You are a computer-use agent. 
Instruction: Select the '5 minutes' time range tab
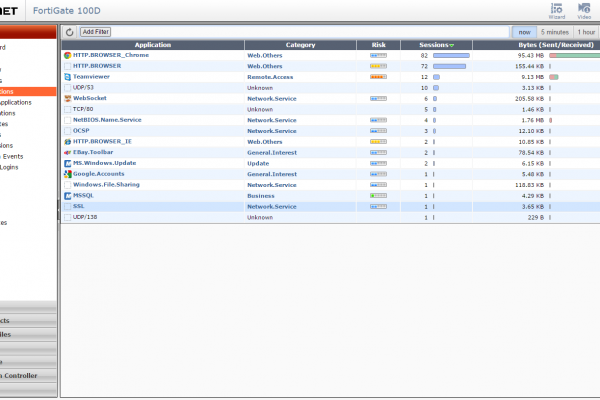click(x=555, y=32)
